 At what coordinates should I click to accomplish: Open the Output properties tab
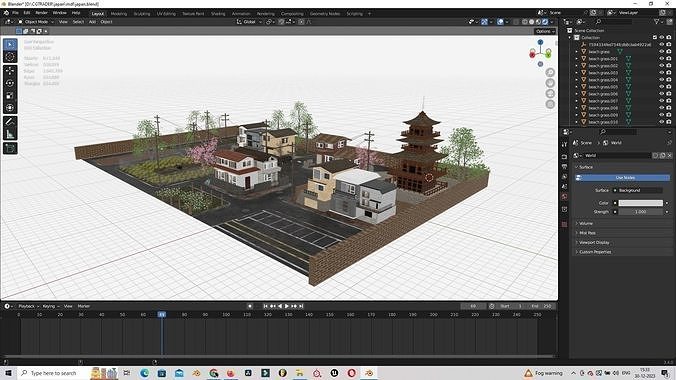(564, 166)
